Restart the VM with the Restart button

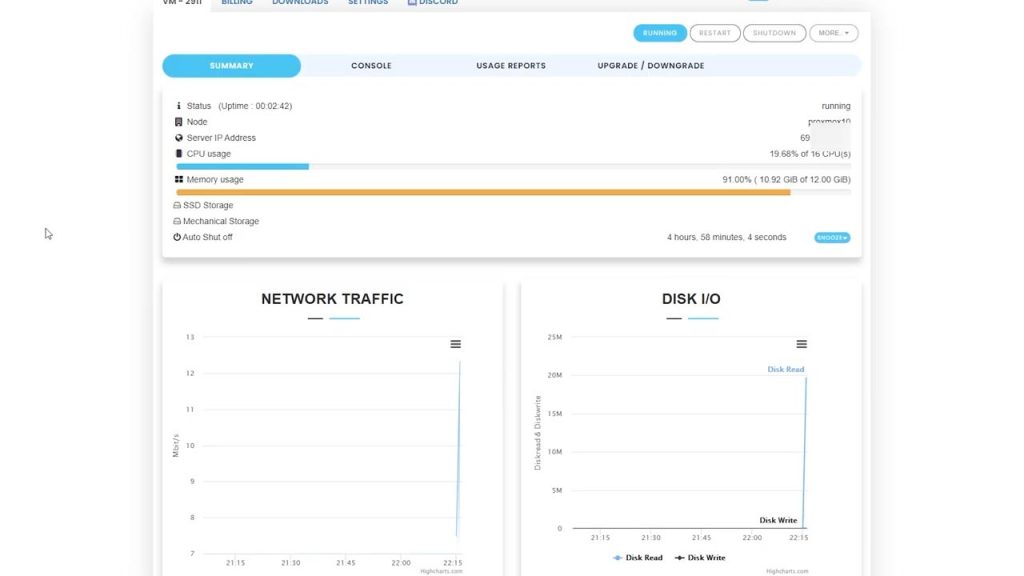(x=715, y=33)
